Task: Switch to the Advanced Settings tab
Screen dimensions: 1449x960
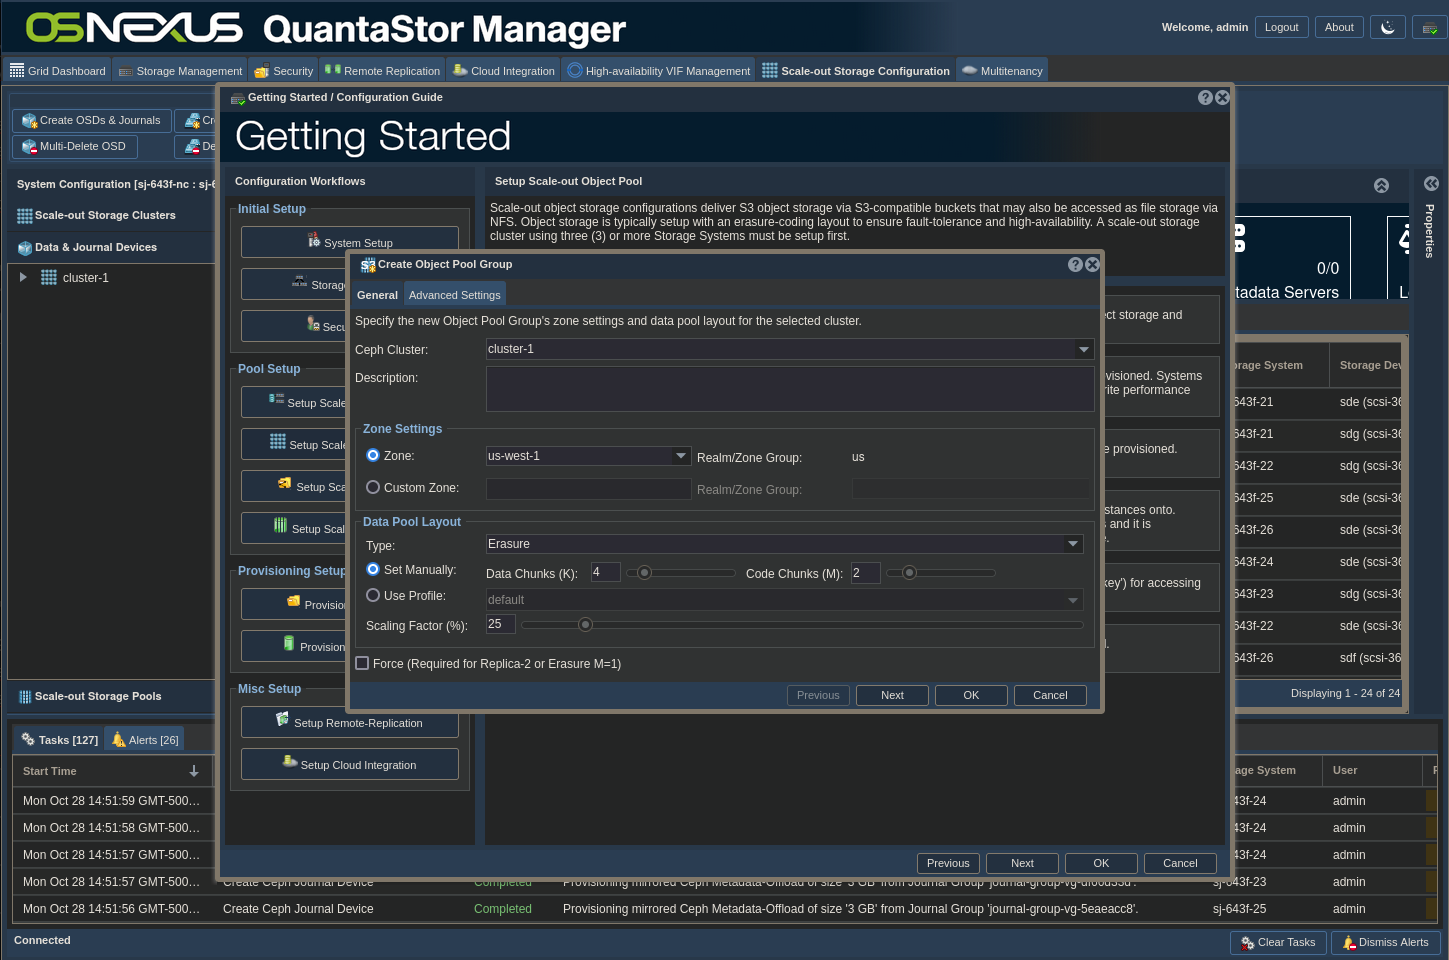Action: point(454,295)
